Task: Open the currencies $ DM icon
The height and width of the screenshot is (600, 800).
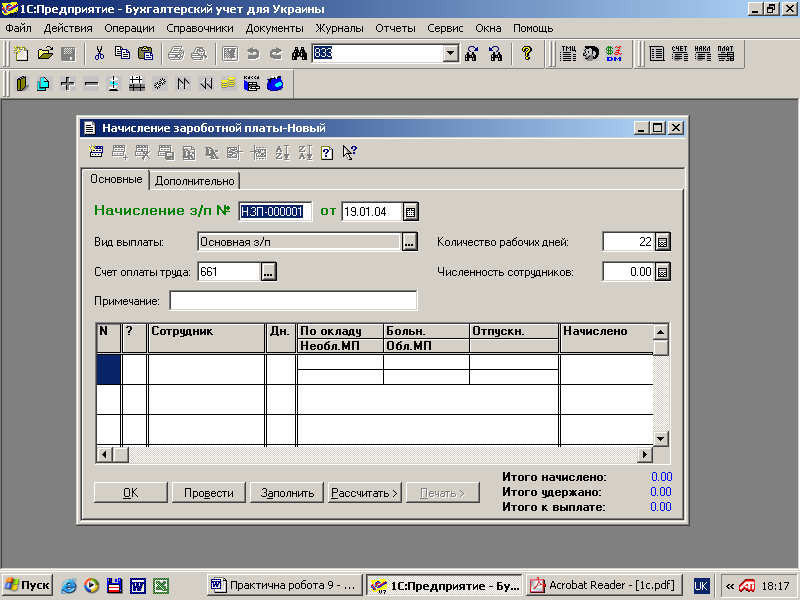Action: click(x=614, y=53)
